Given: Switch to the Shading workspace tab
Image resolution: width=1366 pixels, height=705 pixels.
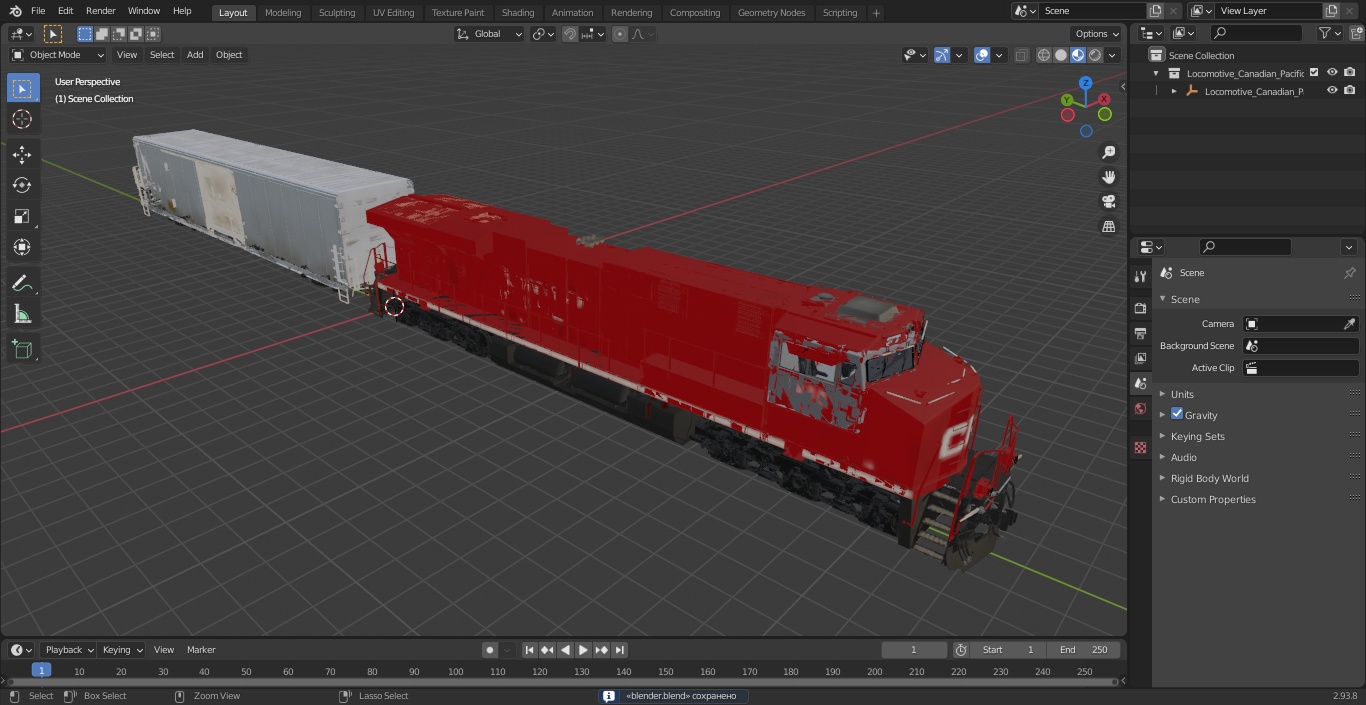Looking at the screenshot, I should pyautogui.click(x=518, y=12).
